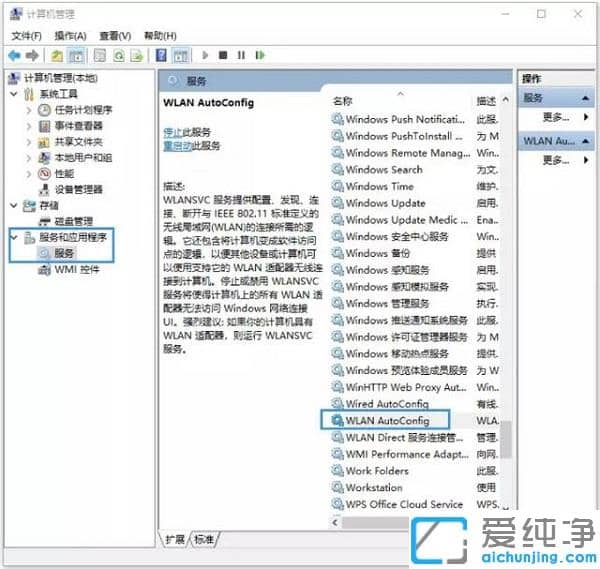This screenshot has height=569, width=600.
Task: Open the 操作(A) menu
Action: click(70, 36)
